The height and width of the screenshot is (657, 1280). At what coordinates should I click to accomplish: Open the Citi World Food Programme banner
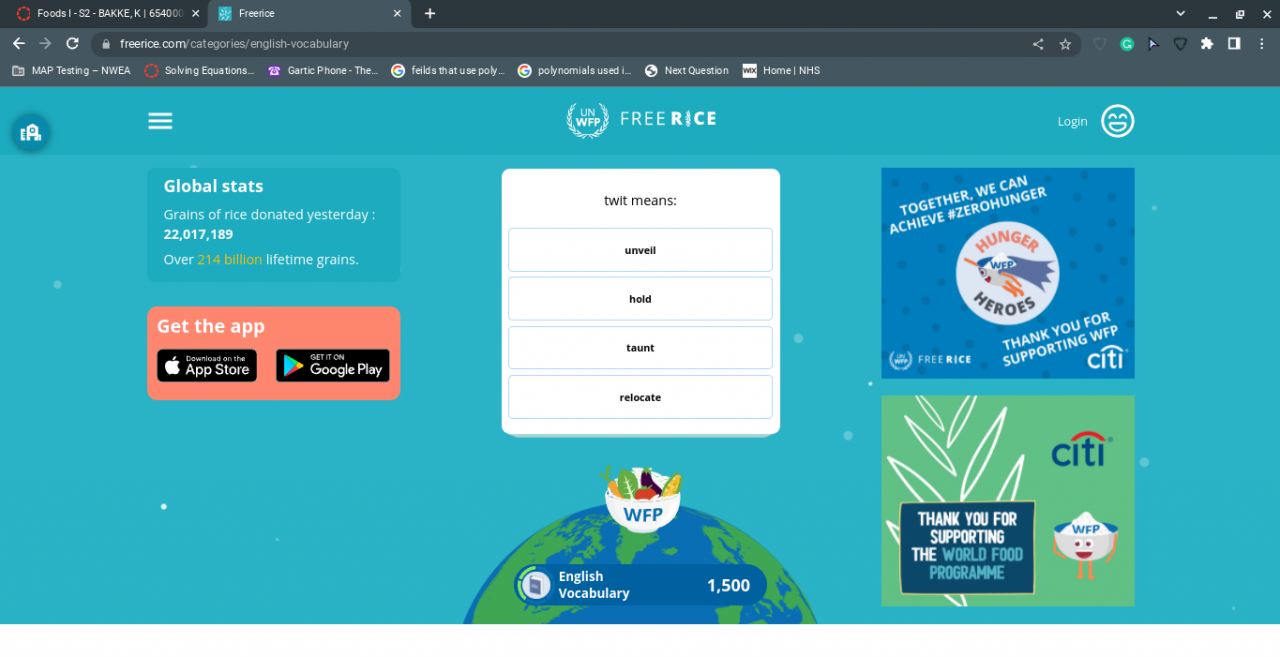pyautogui.click(x=1008, y=501)
